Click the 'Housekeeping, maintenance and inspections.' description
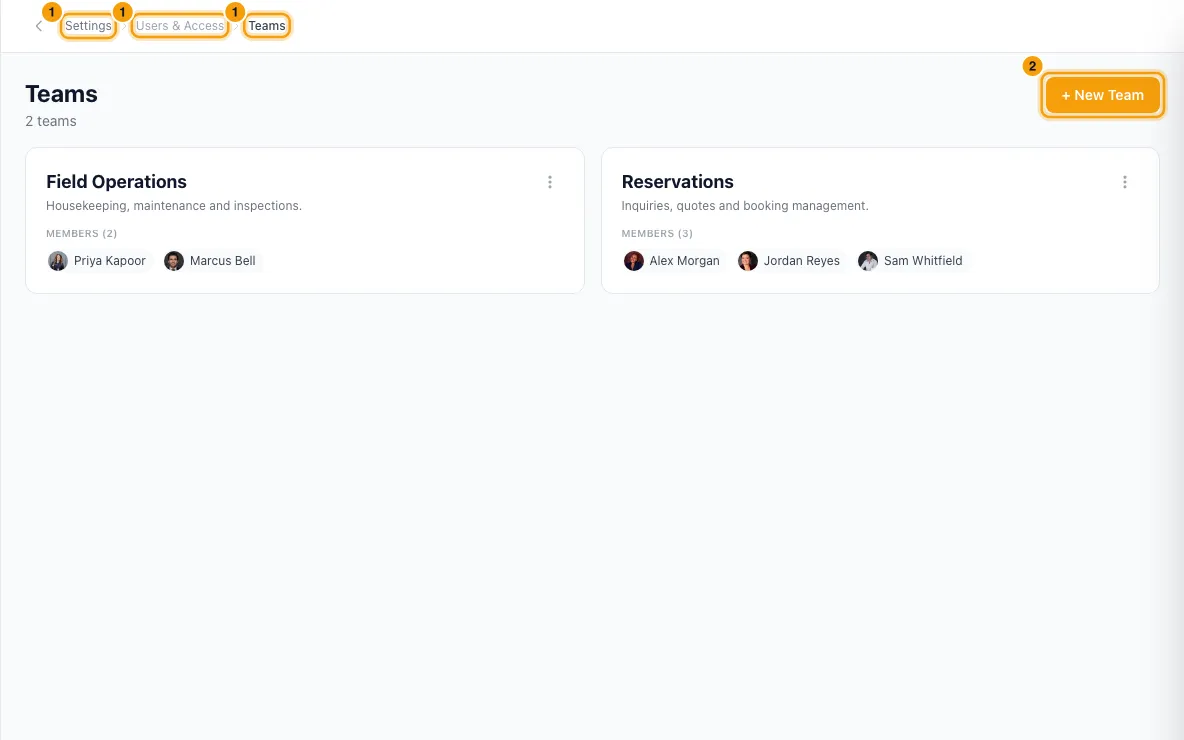This screenshot has width=1184, height=740. tap(174, 205)
